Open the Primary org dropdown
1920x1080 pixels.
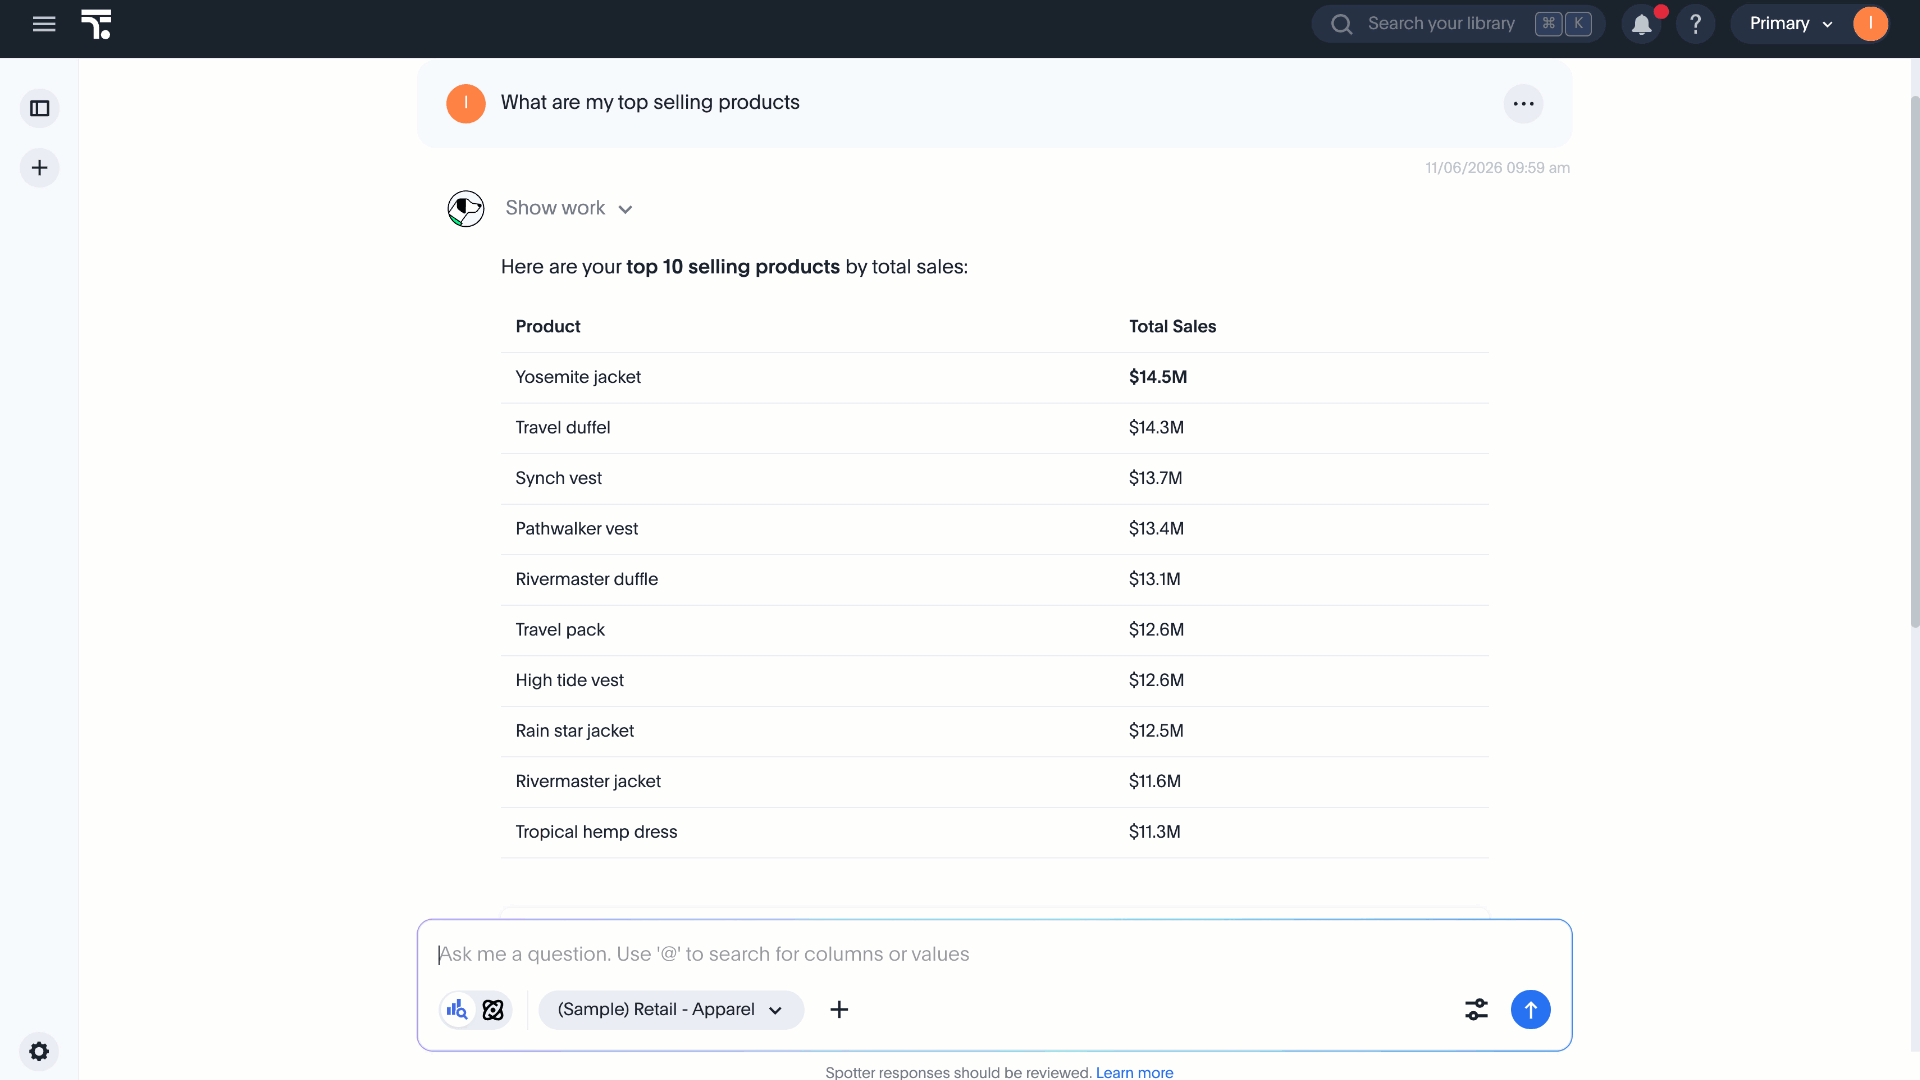click(x=1790, y=24)
